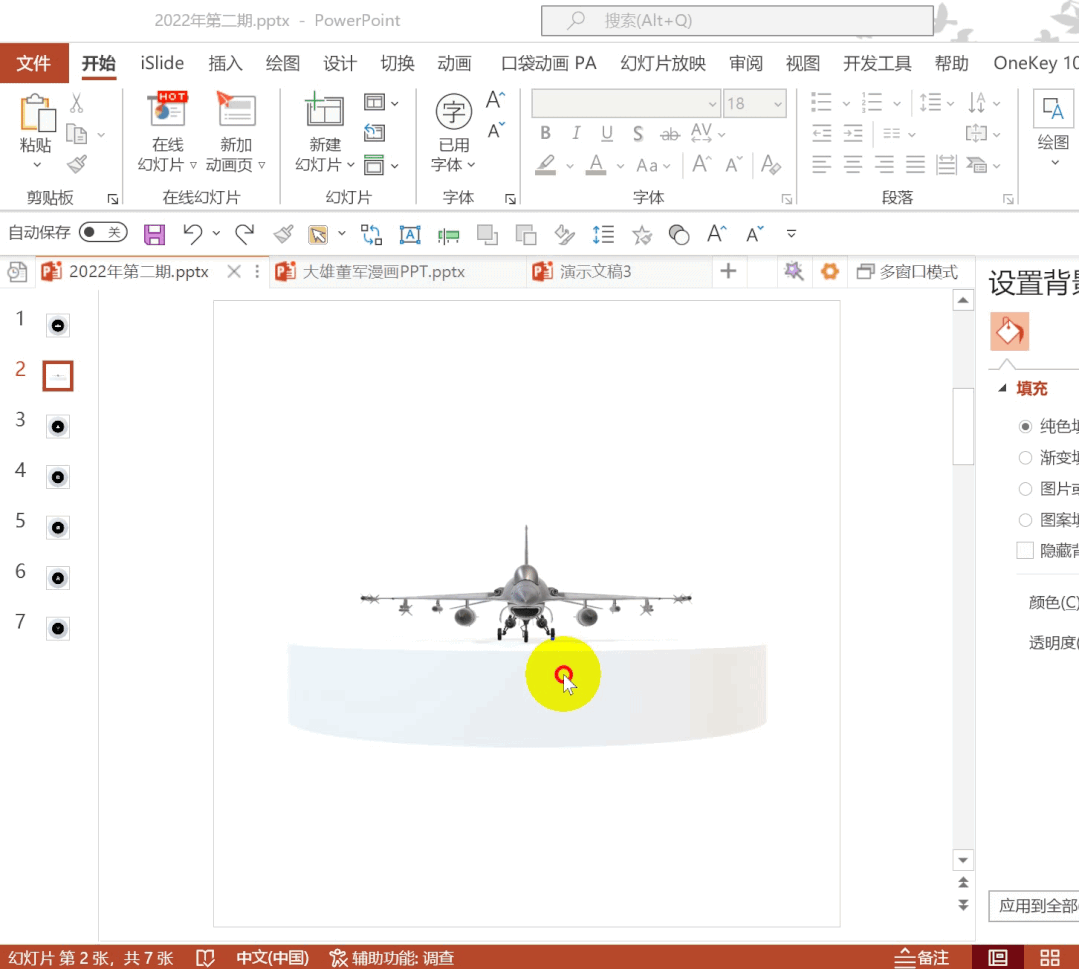This screenshot has height=969, width=1079.
Task: Click the Normal view icon in status bar
Action: coord(998,957)
